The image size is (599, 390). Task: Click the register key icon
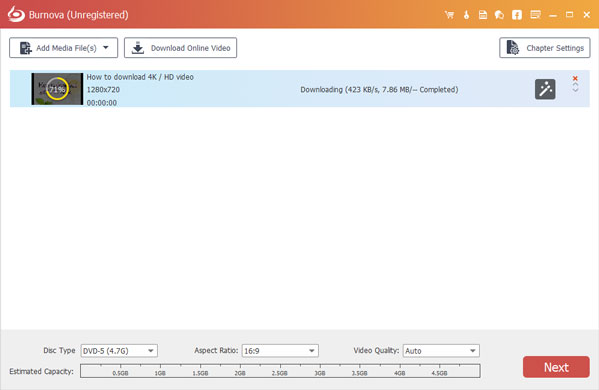pyautogui.click(x=466, y=15)
